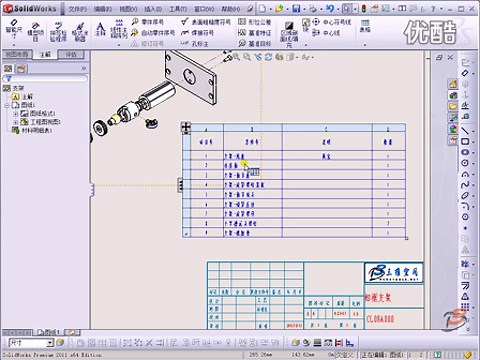Insert Hole Callout (孔标注)
The image size is (480, 360).
click(195, 43)
